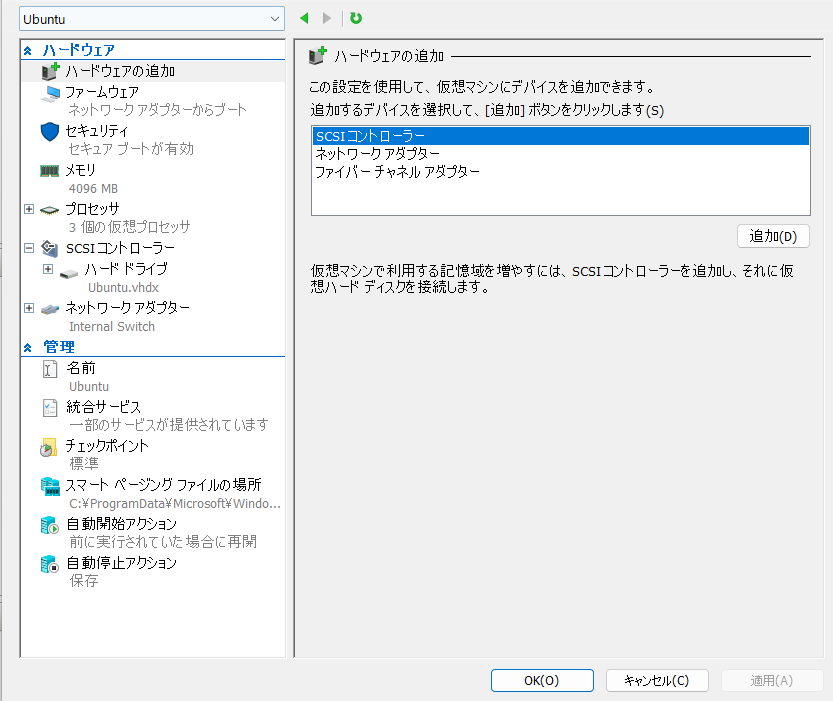Collapse the Hardware (ハードウェア) section header
Viewport: 833px width, 701px height.
28,50
